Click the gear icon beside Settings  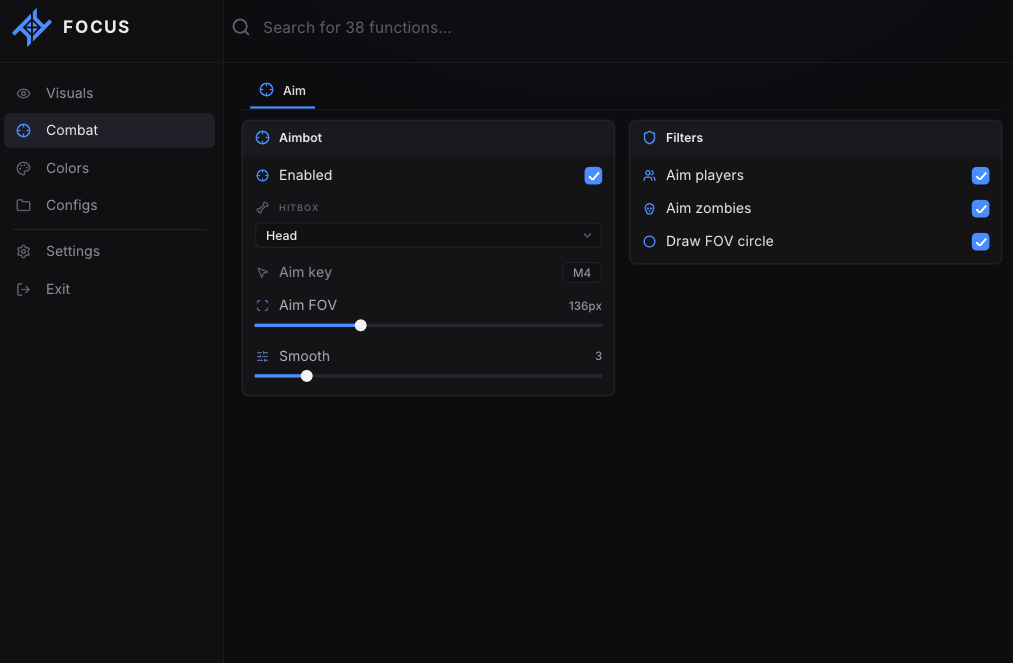click(23, 251)
